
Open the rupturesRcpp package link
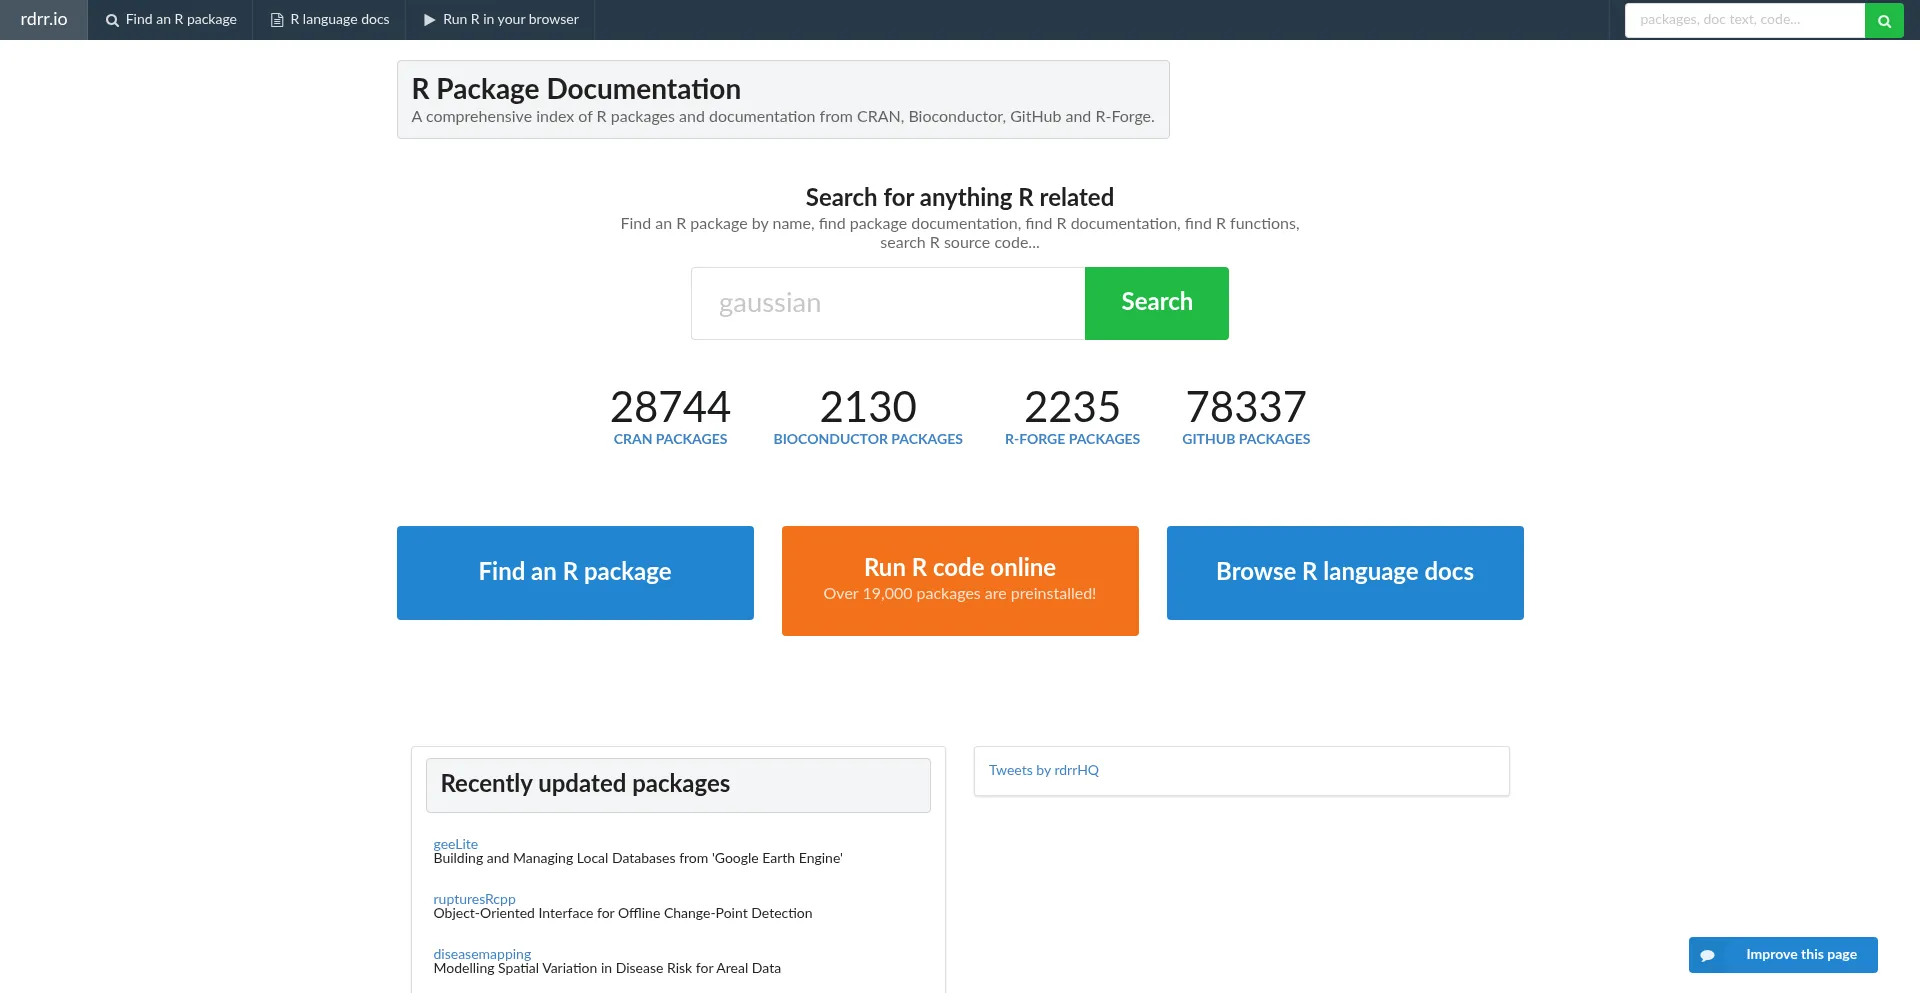pos(474,899)
